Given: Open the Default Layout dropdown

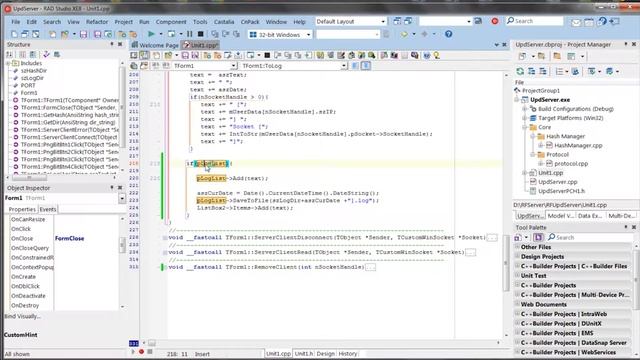Looking at the screenshot, I should click(x=383, y=21).
